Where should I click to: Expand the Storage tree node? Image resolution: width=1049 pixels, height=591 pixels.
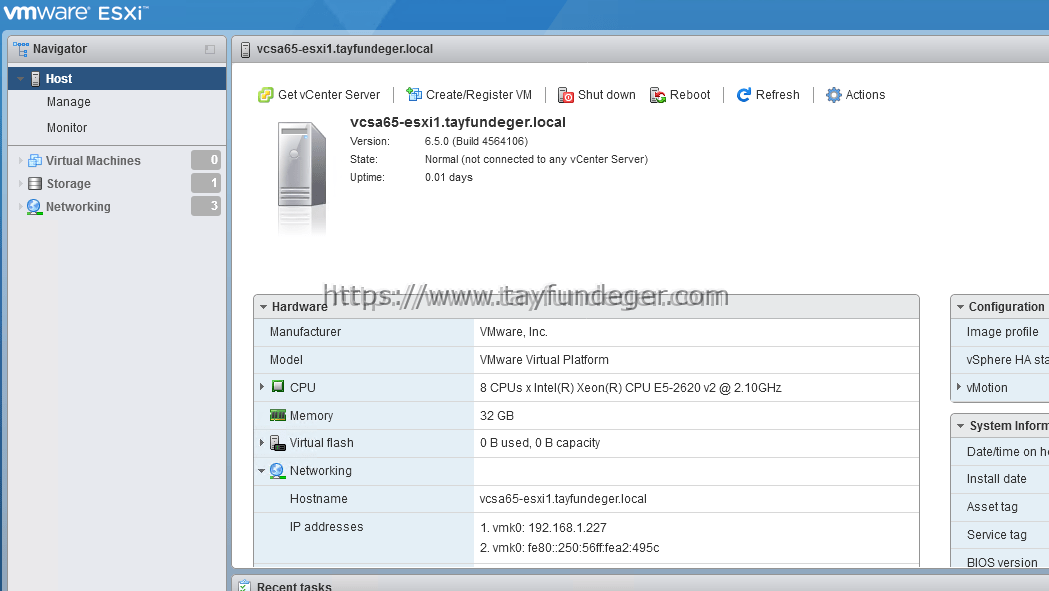tap(21, 183)
